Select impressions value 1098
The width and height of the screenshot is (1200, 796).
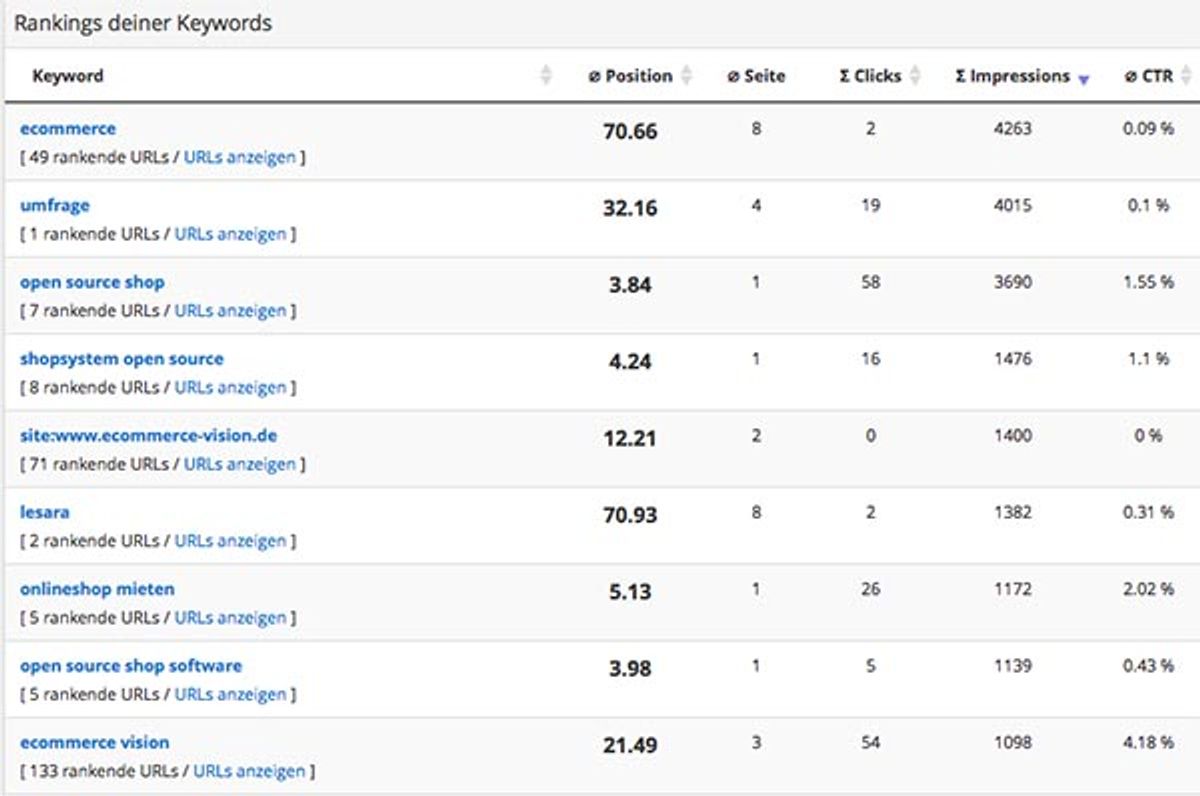pyautogui.click(x=1013, y=742)
